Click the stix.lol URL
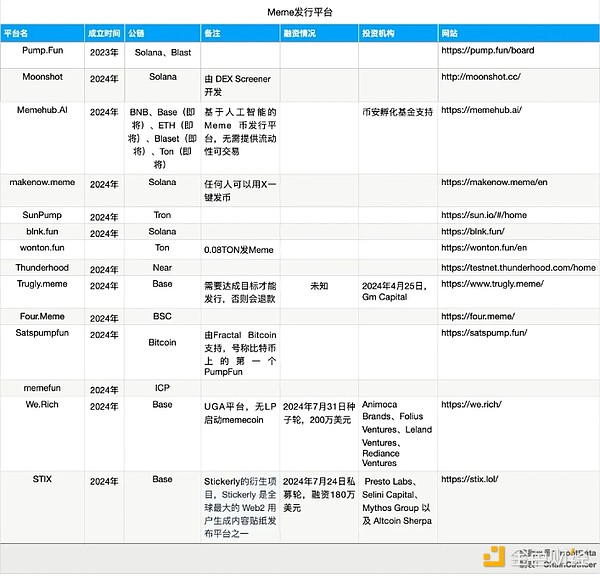 pyautogui.click(x=470, y=480)
